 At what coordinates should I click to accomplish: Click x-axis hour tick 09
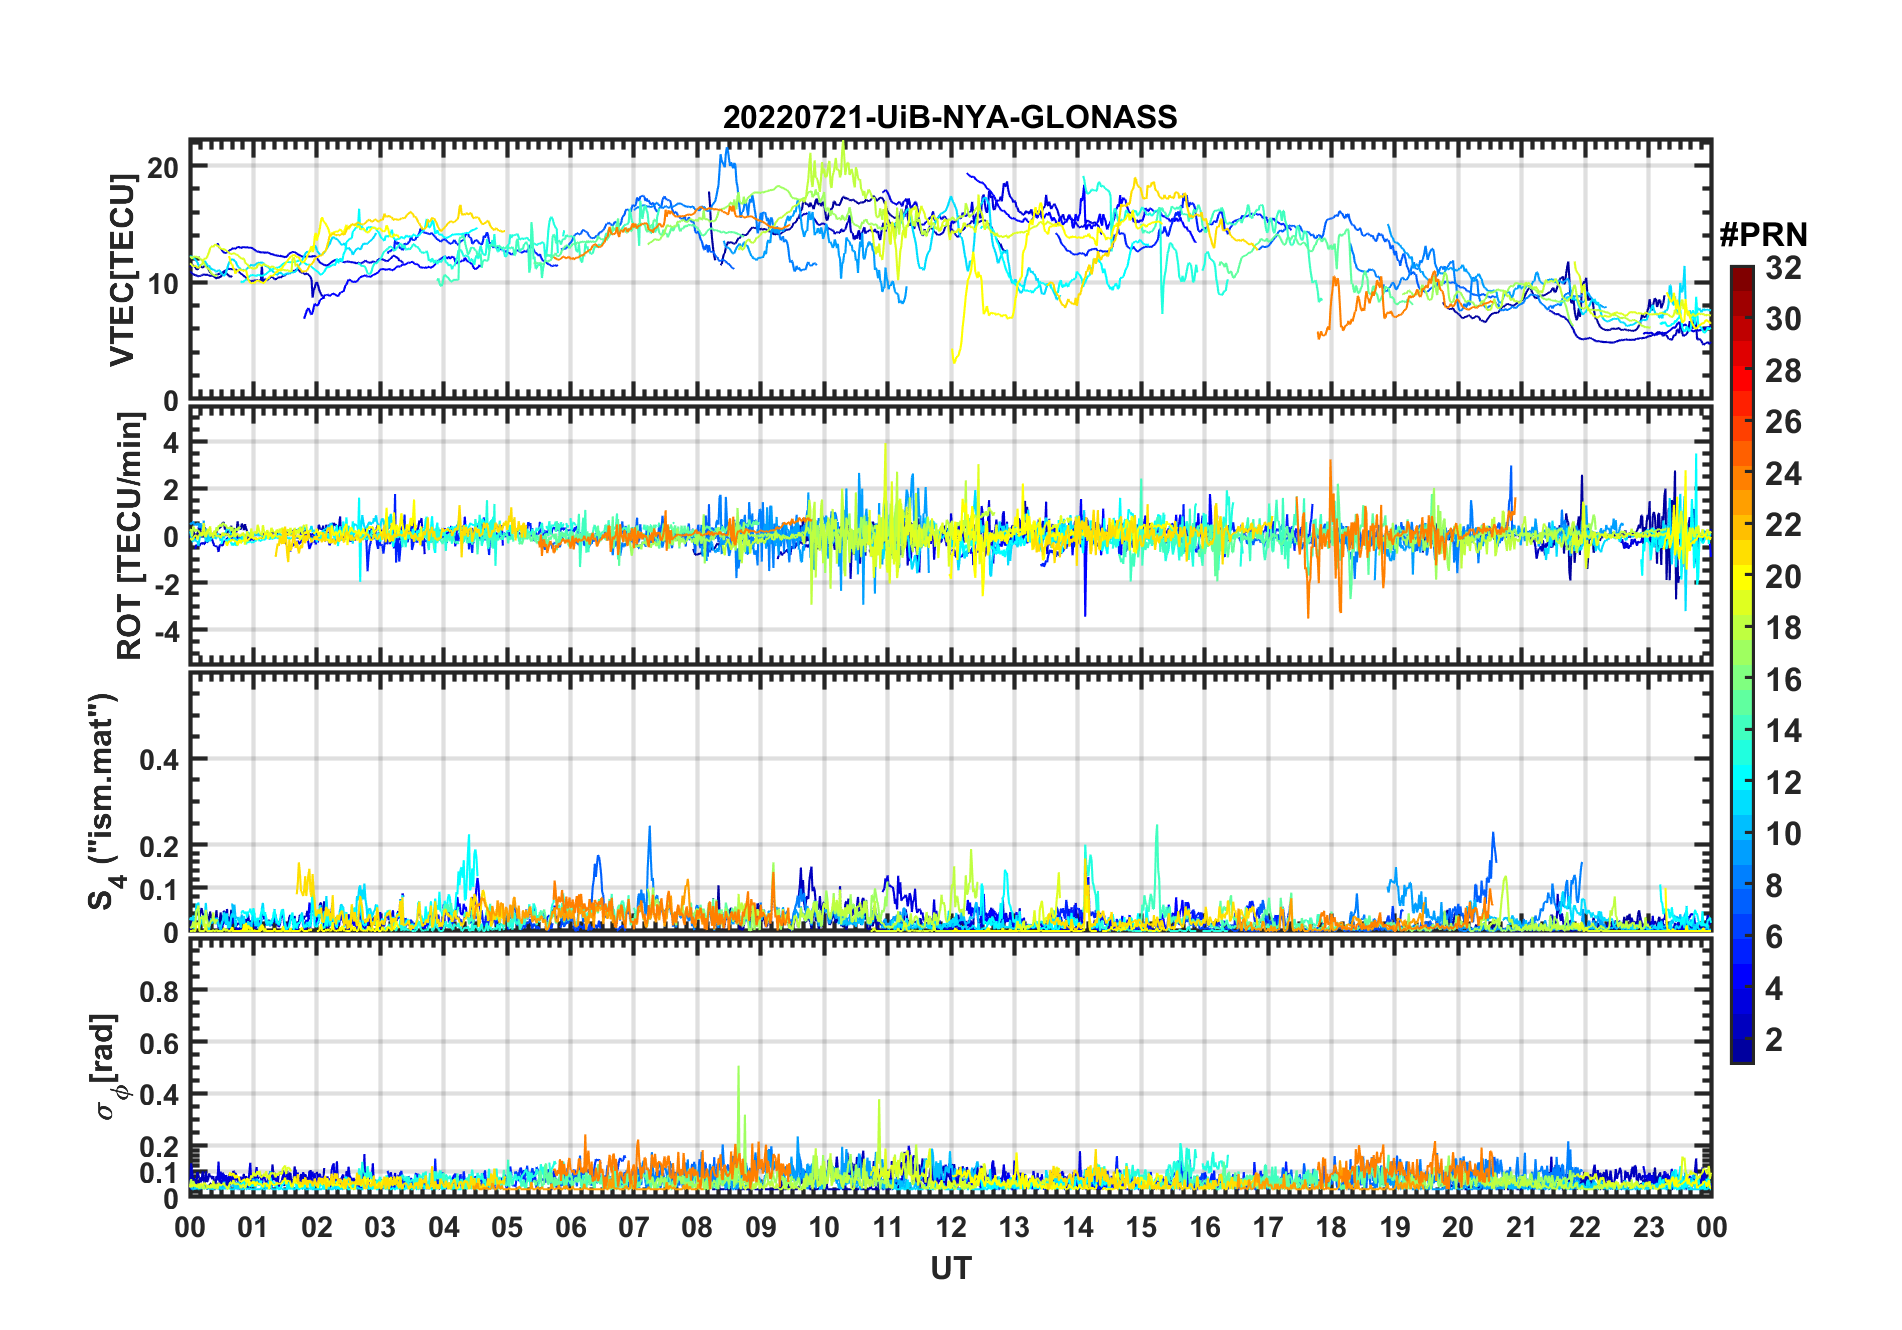(761, 1227)
